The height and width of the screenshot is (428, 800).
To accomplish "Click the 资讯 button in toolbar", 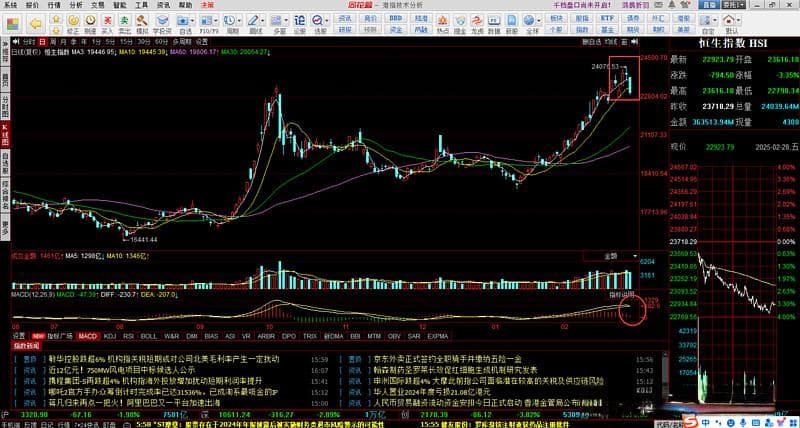I will pyautogui.click(x=345, y=18).
